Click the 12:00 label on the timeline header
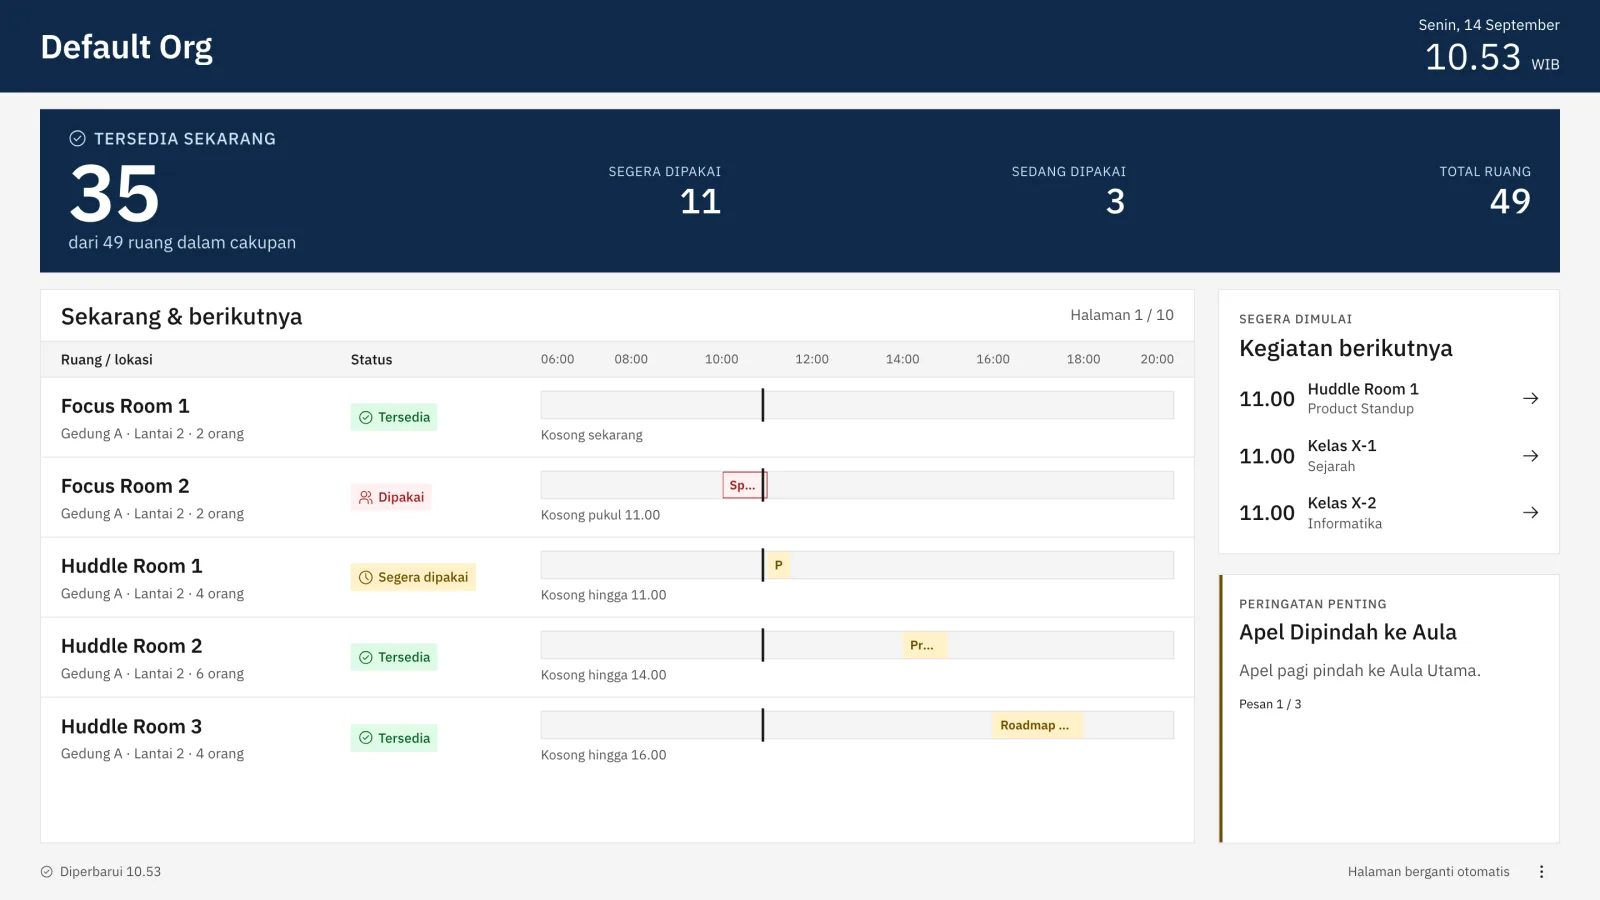1600x900 pixels. 812,359
